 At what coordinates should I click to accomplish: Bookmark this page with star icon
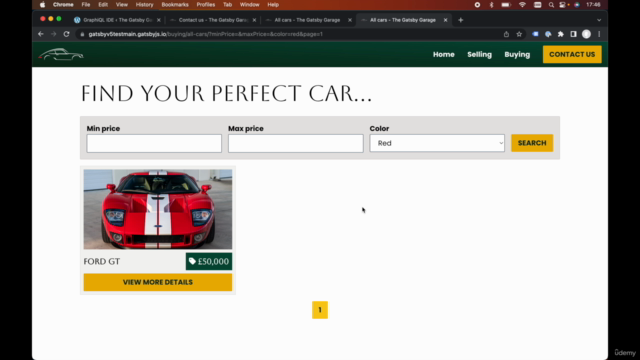(519, 34)
